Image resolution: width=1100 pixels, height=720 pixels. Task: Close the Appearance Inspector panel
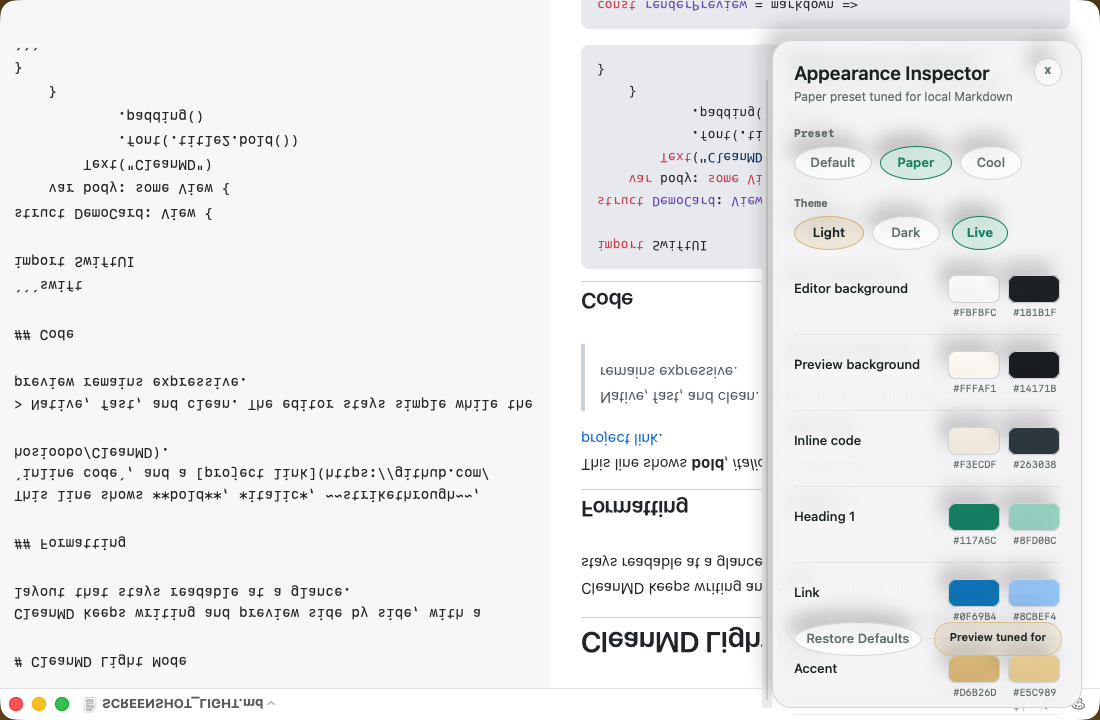1047,71
